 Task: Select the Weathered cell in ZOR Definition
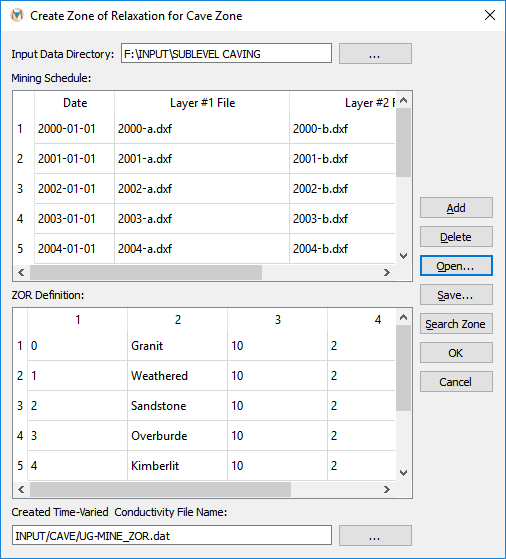(177, 376)
